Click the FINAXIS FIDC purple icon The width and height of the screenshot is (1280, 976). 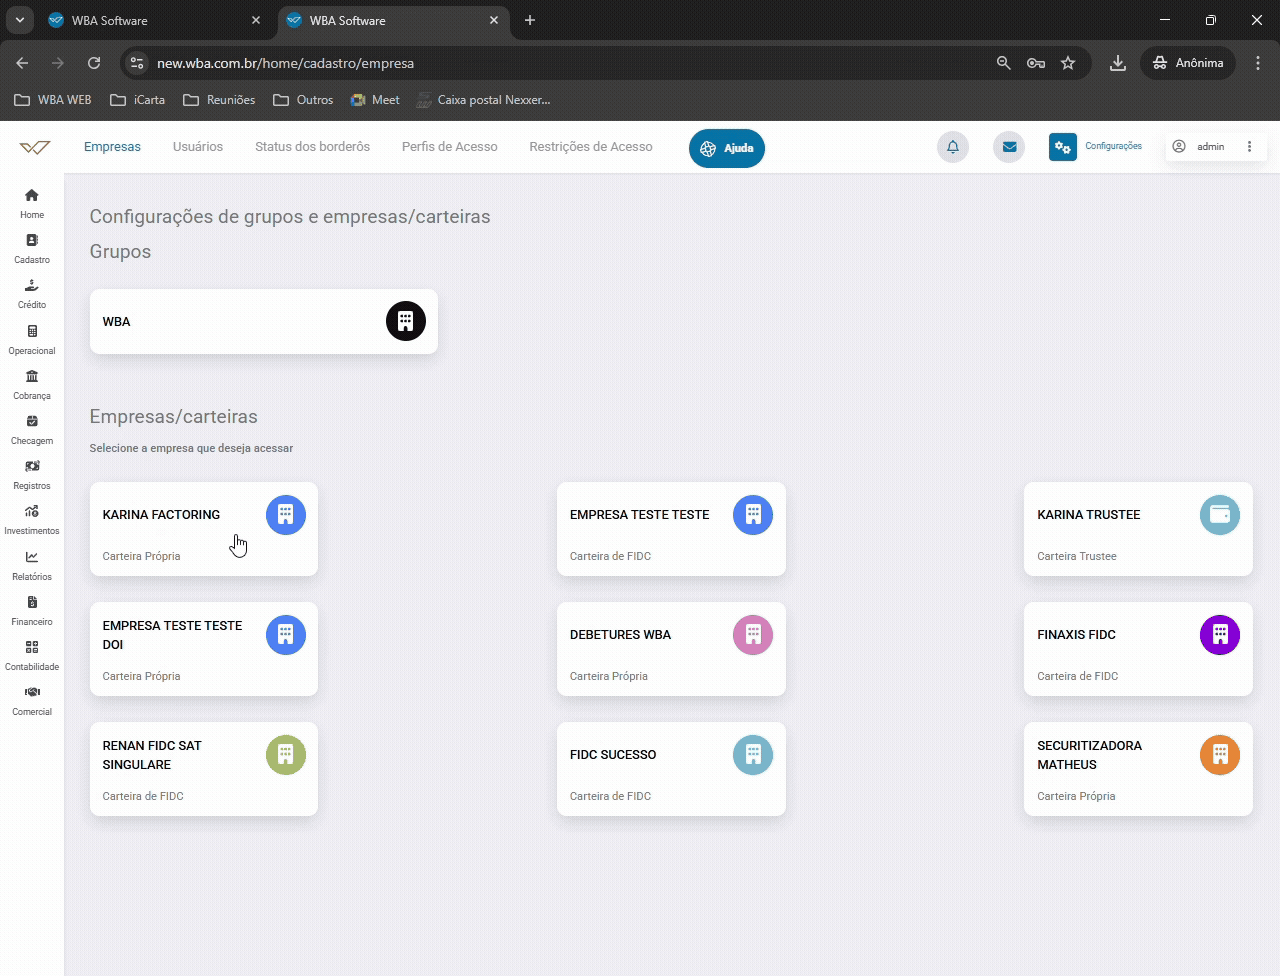tap(1220, 635)
